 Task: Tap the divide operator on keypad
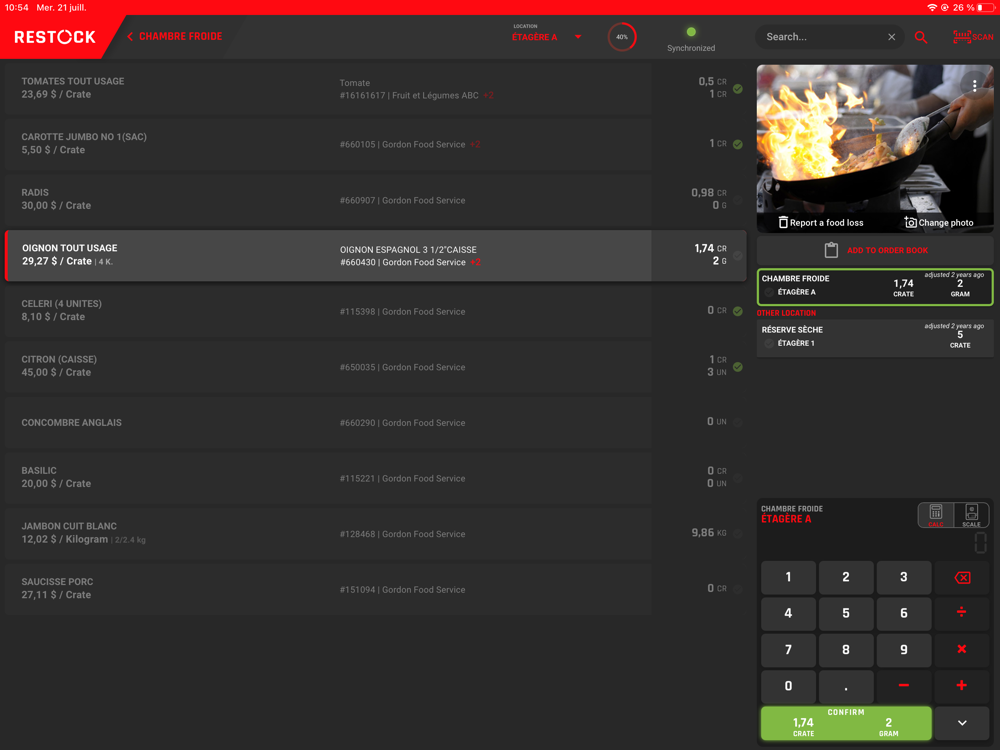pos(961,612)
